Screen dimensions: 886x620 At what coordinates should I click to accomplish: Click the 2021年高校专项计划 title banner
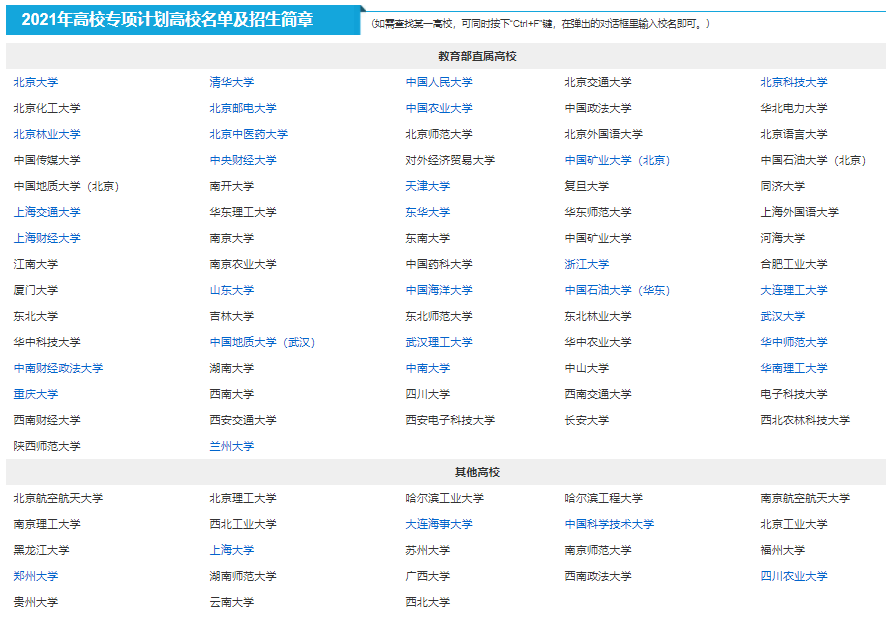[x=180, y=20]
